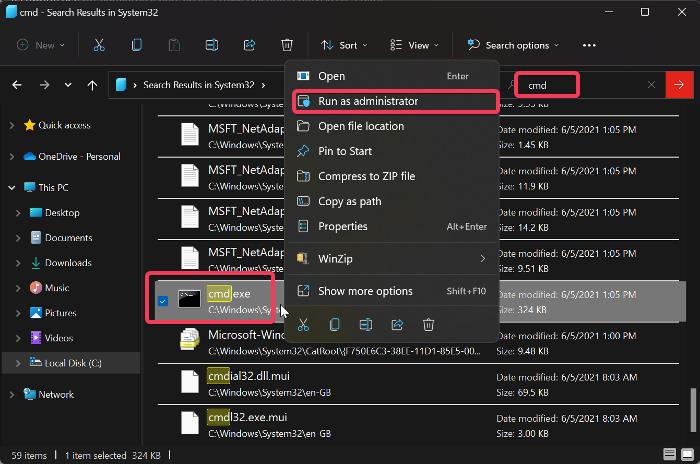
Task: Expand Quick access in the sidebar
Action: (x=12, y=125)
